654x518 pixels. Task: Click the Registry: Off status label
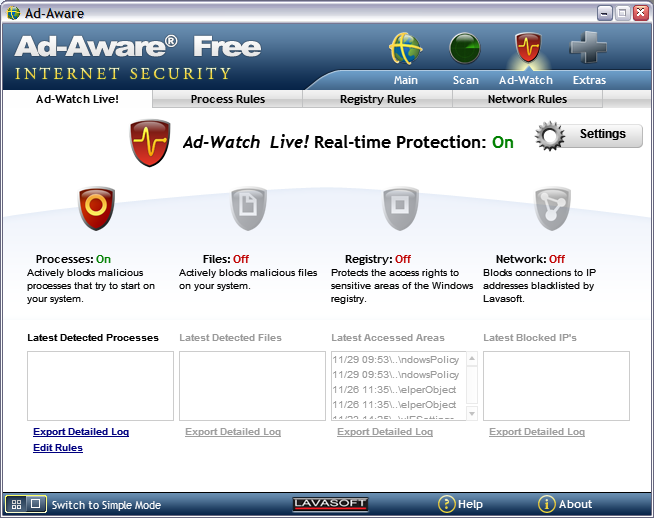coord(378,259)
